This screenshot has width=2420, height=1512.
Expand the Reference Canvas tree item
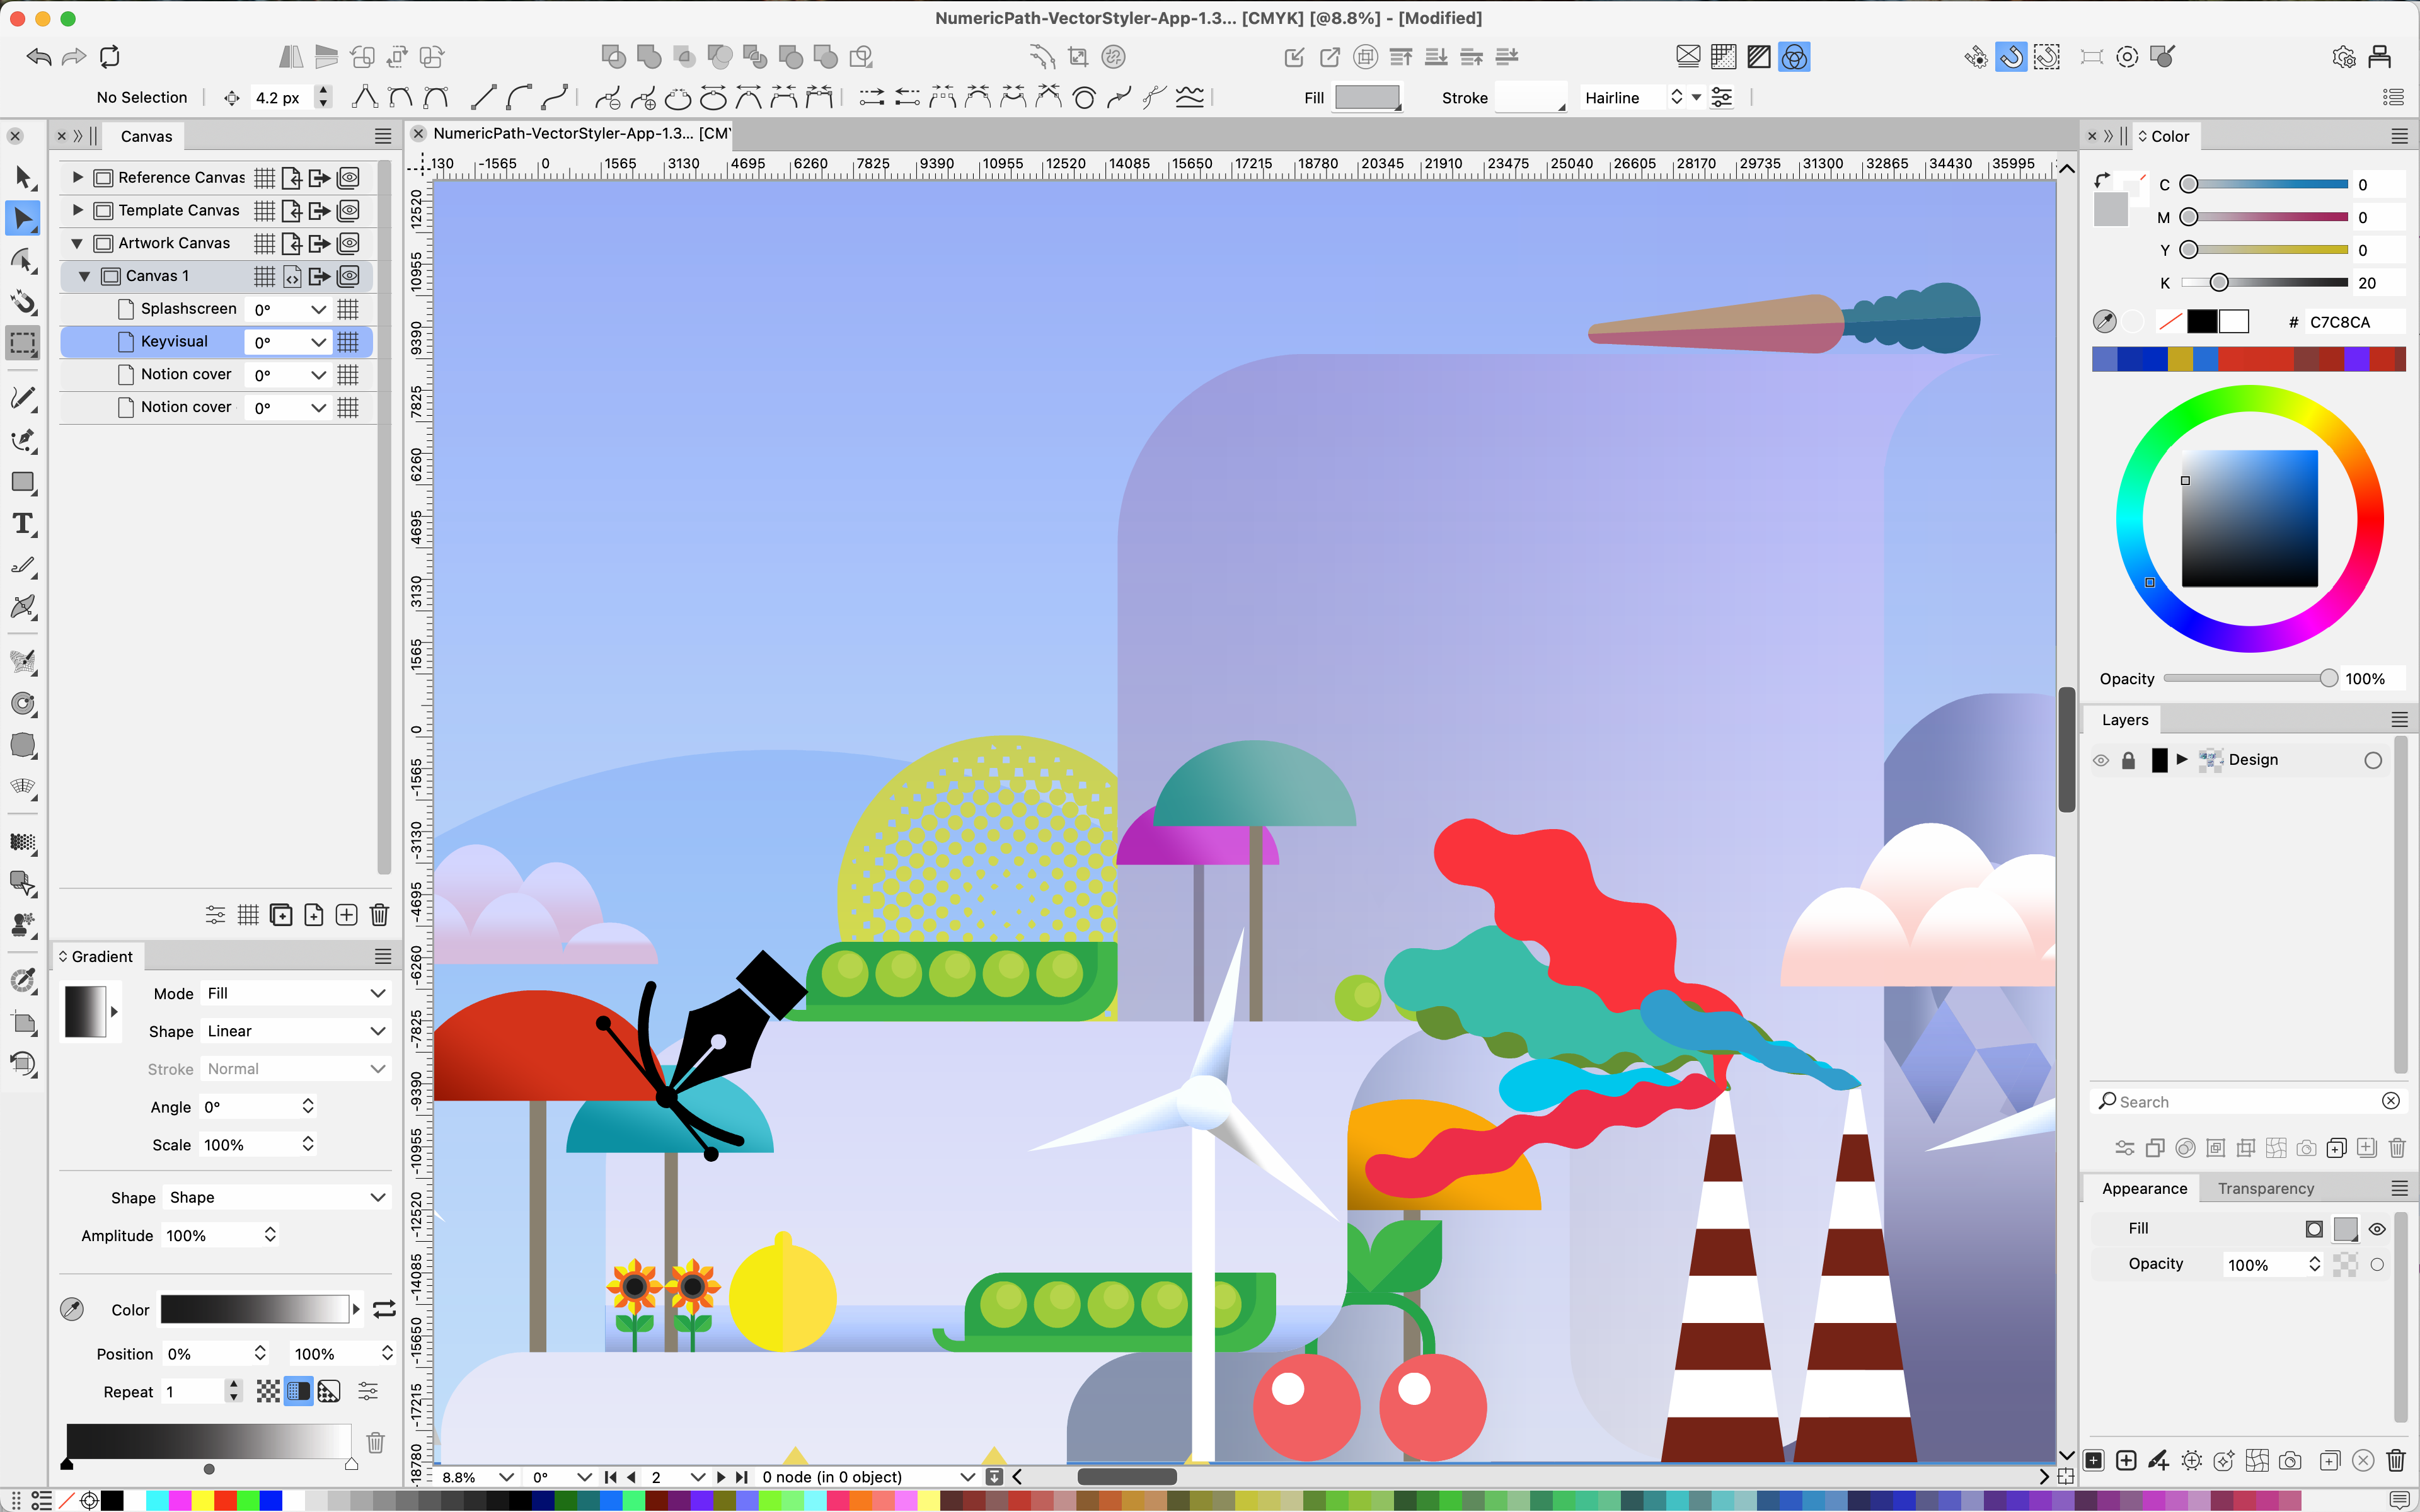click(x=78, y=177)
